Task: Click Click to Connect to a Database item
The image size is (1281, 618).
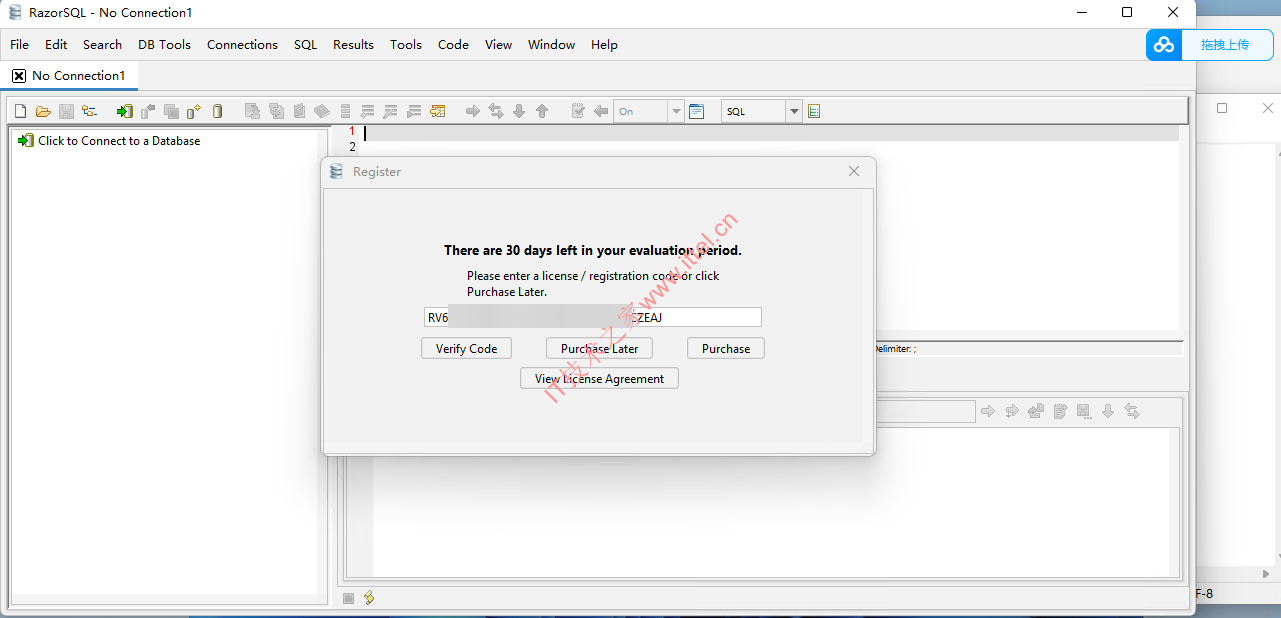Action: click(x=109, y=141)
